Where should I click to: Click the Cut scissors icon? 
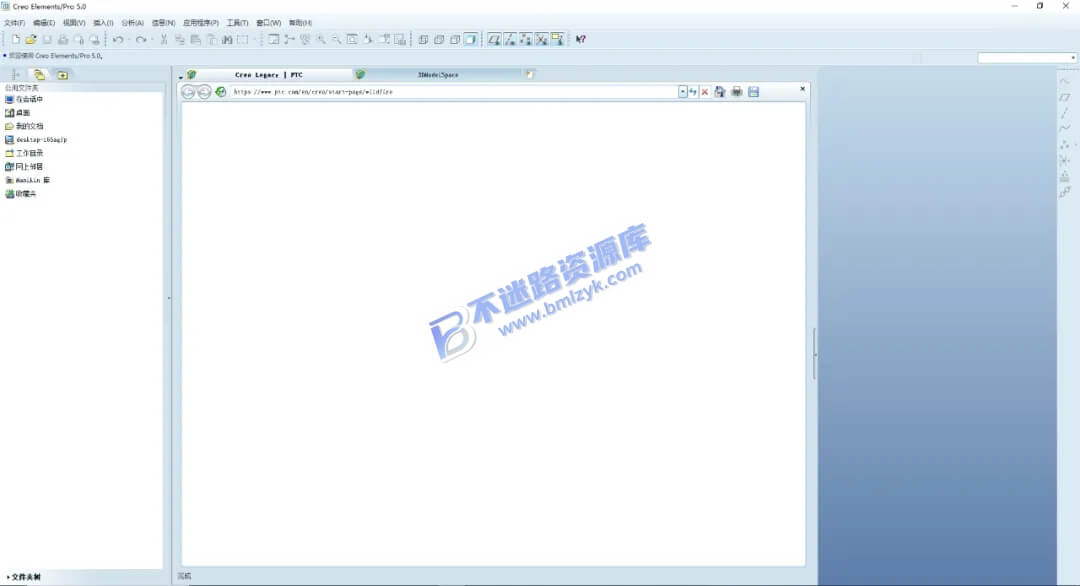pyautogui.click(x=164, y=39)
